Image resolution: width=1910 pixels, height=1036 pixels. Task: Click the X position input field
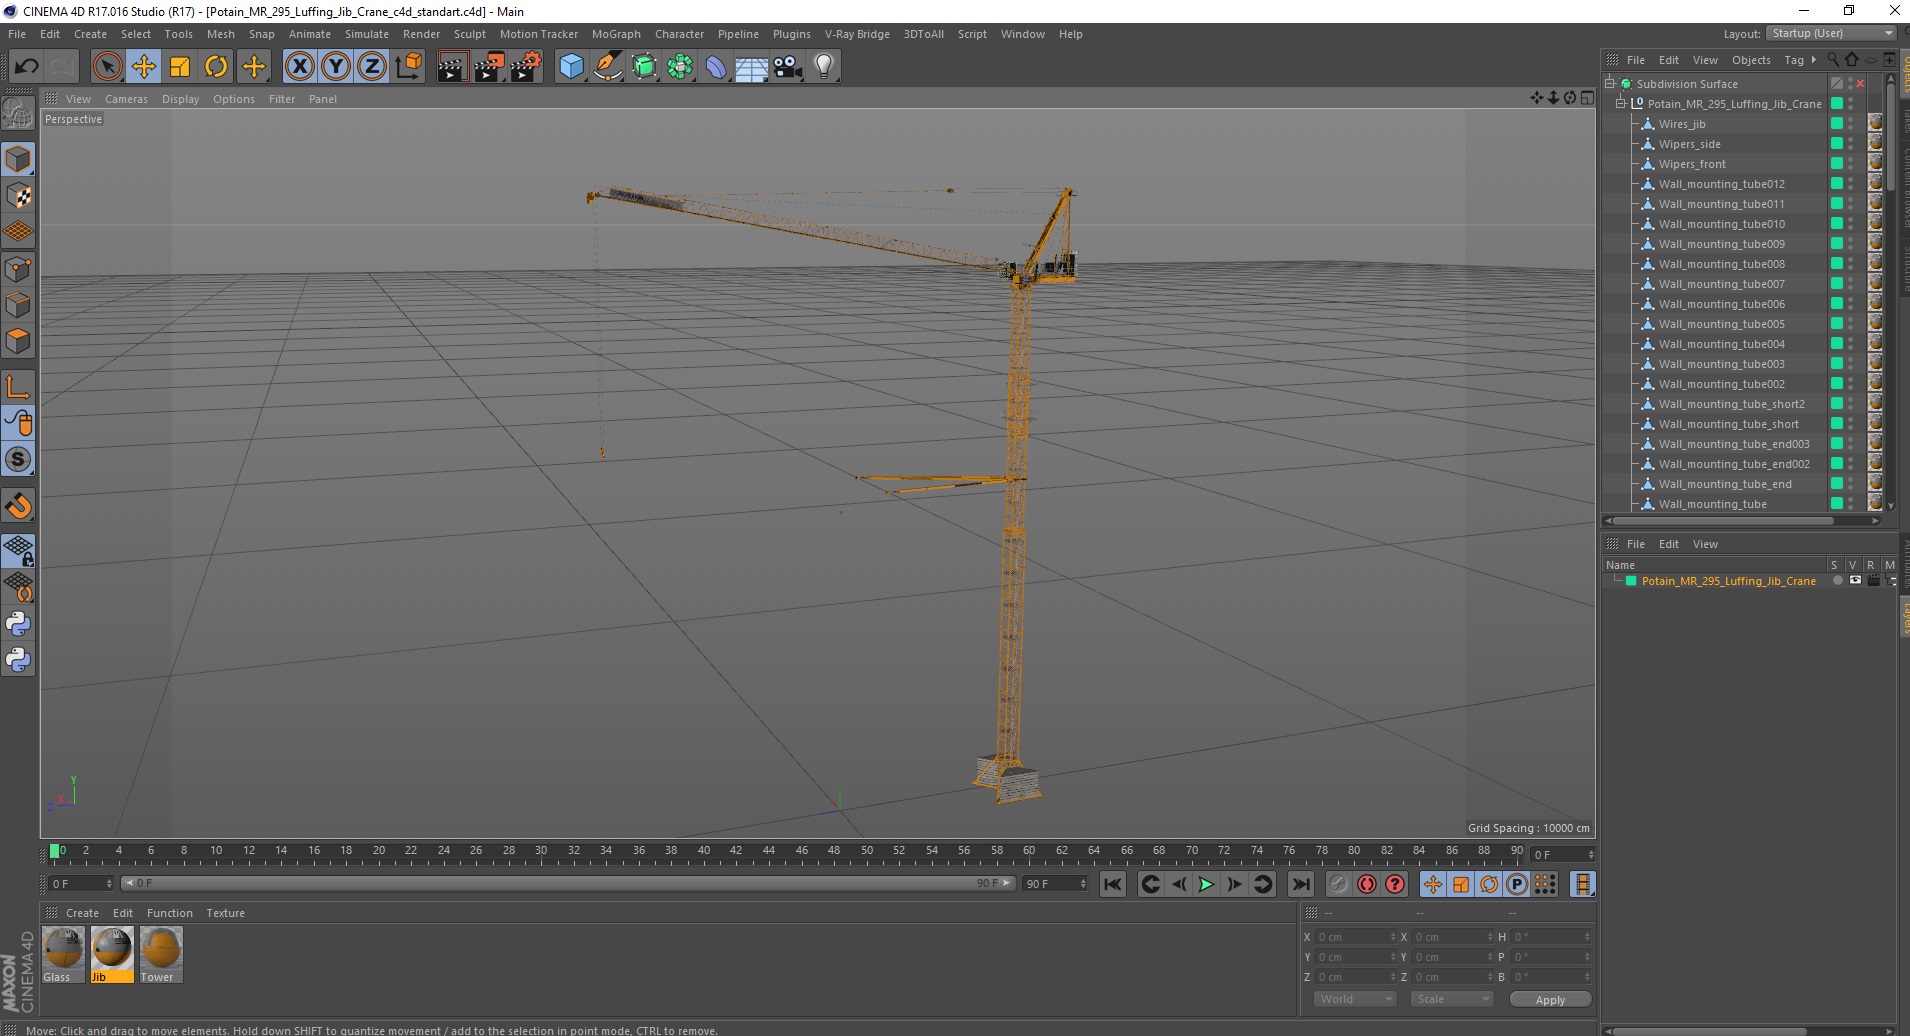tap(1355, 937)
